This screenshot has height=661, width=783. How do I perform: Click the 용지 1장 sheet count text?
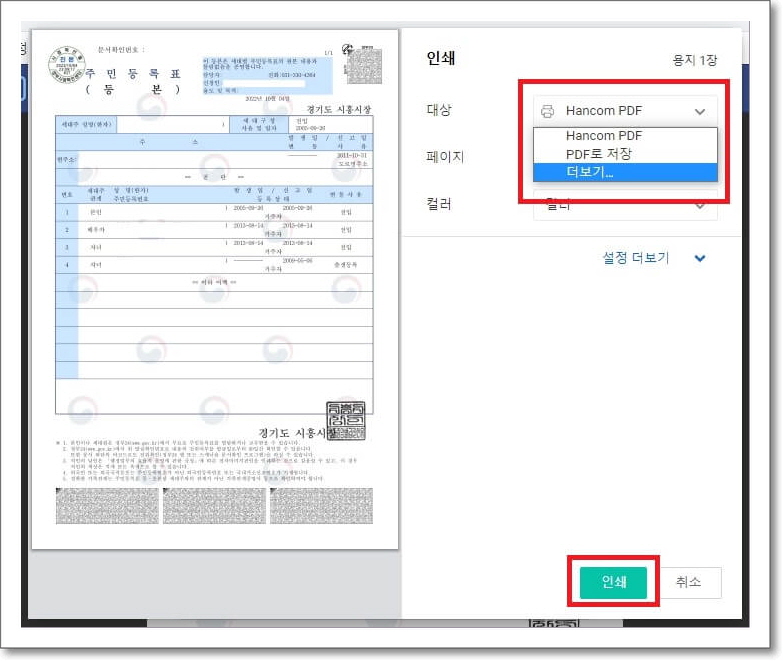tap(695, 60)
